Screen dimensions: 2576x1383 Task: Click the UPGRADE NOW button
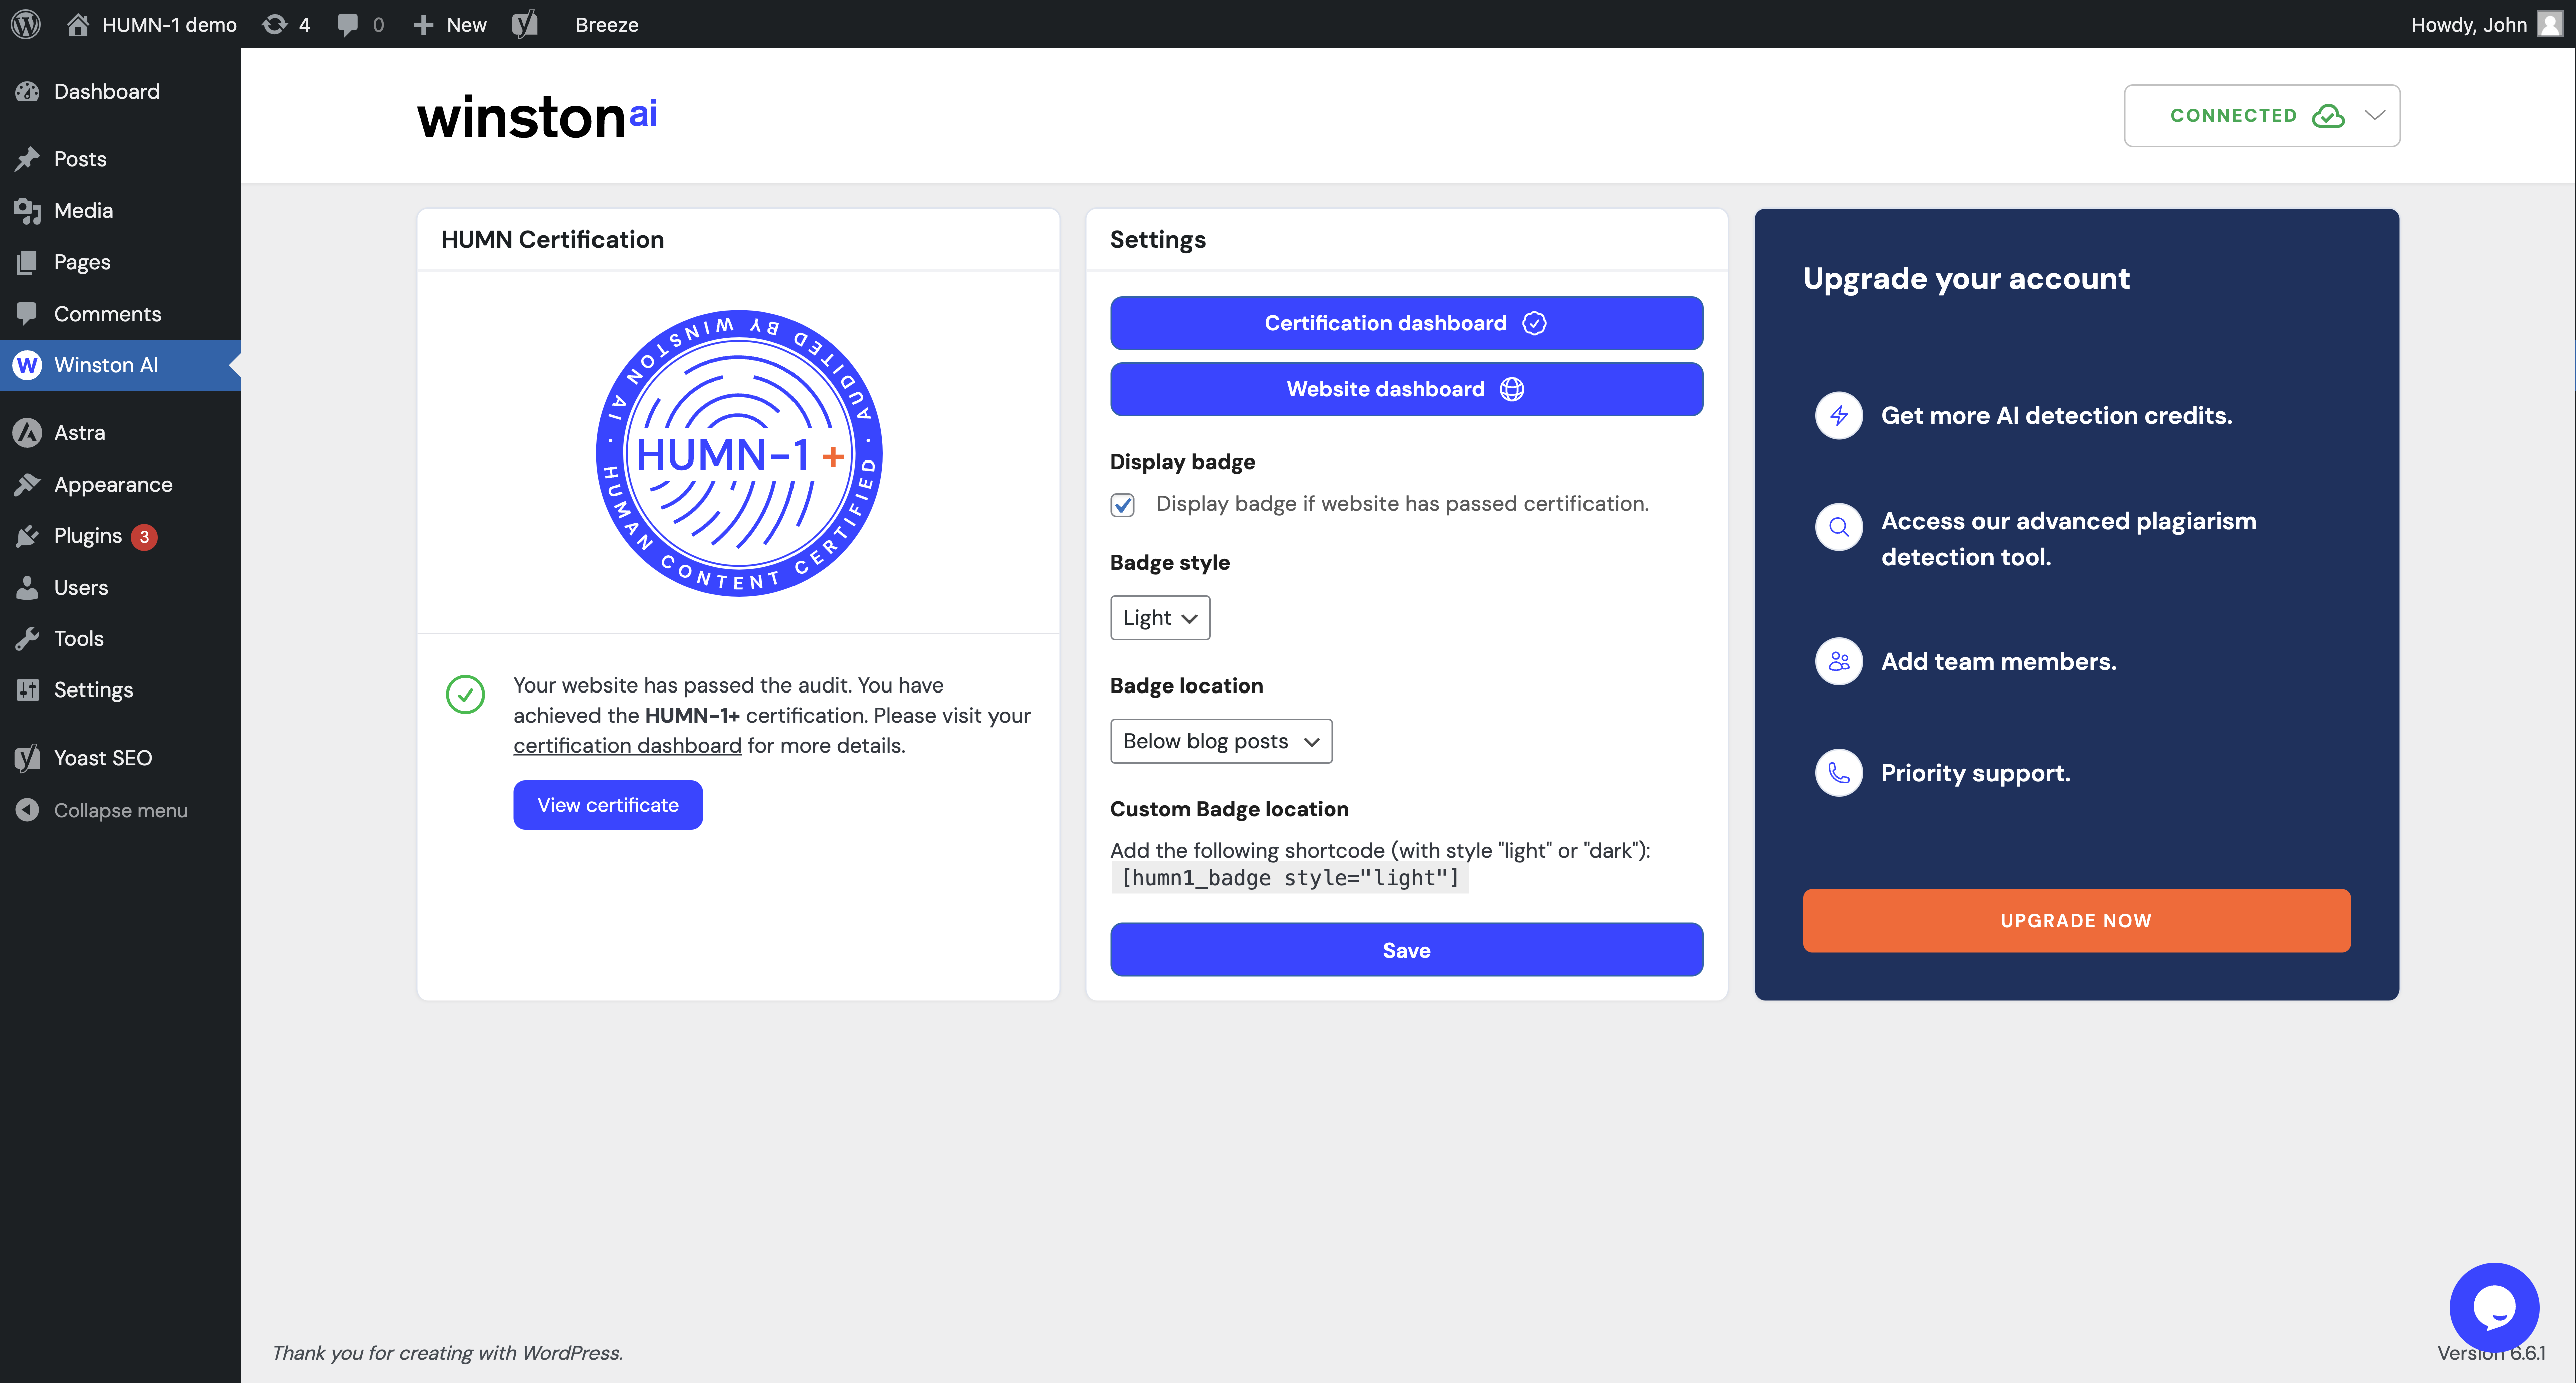coord(2077,919)
